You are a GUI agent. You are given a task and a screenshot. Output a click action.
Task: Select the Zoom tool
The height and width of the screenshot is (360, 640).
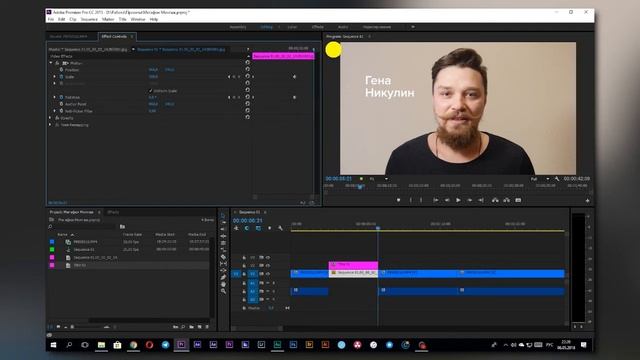pyautogui.click(x=223, y=291)
